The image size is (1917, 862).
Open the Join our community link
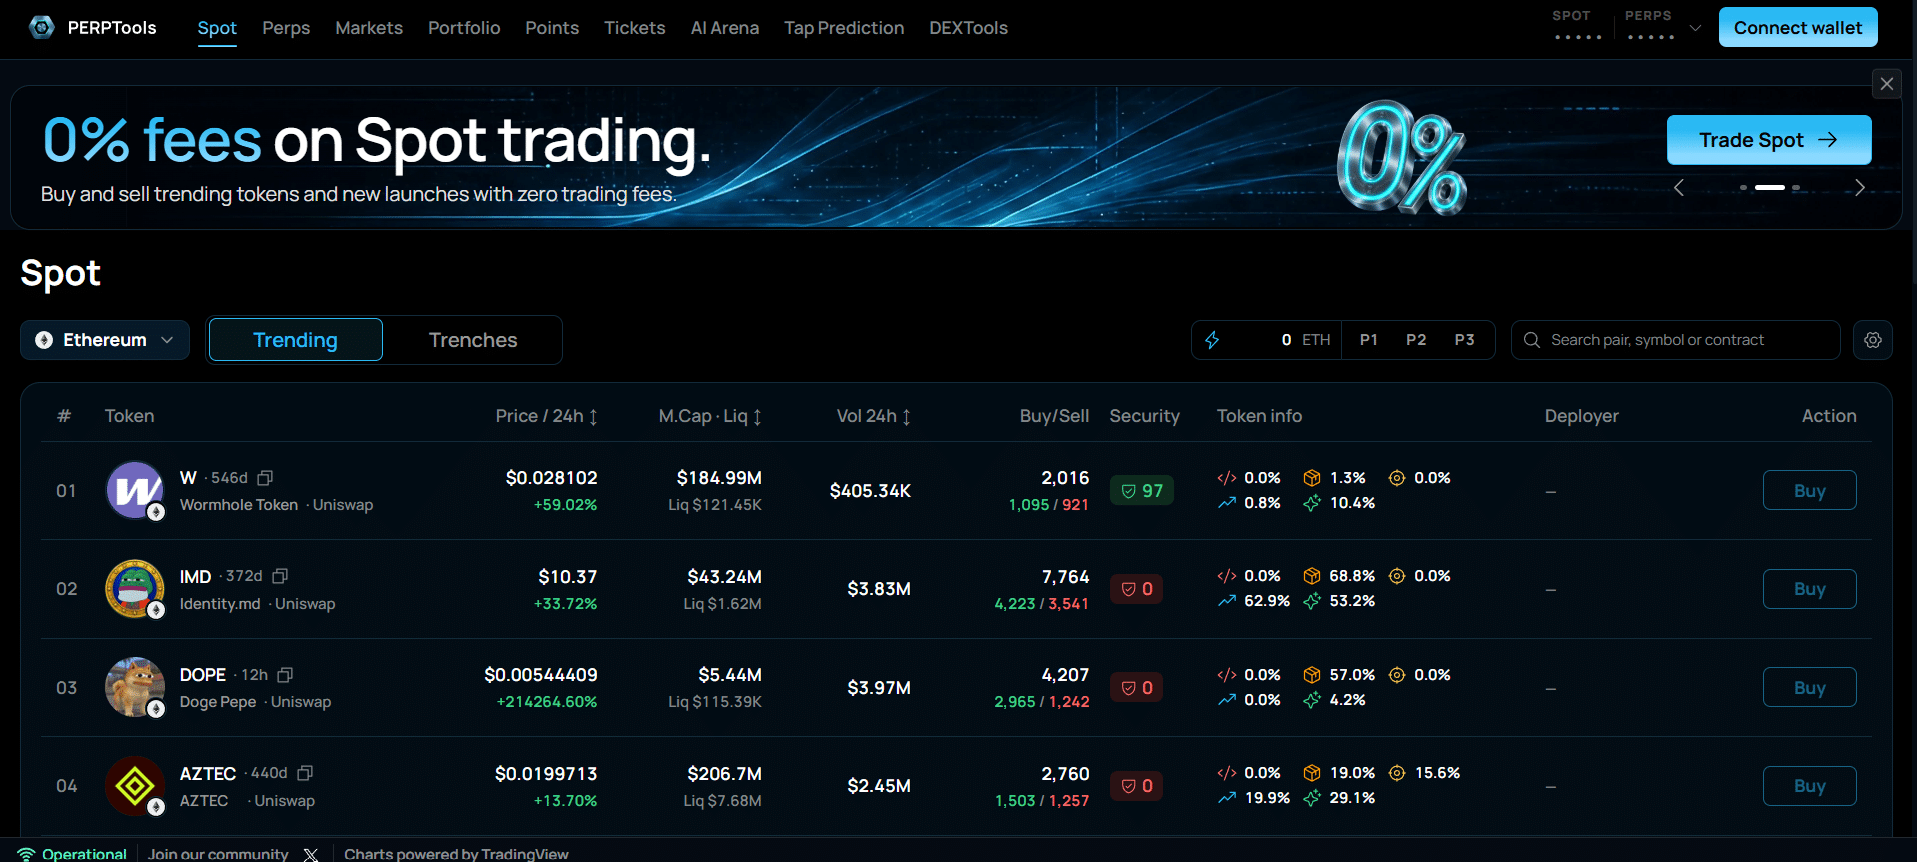point(218,854)
